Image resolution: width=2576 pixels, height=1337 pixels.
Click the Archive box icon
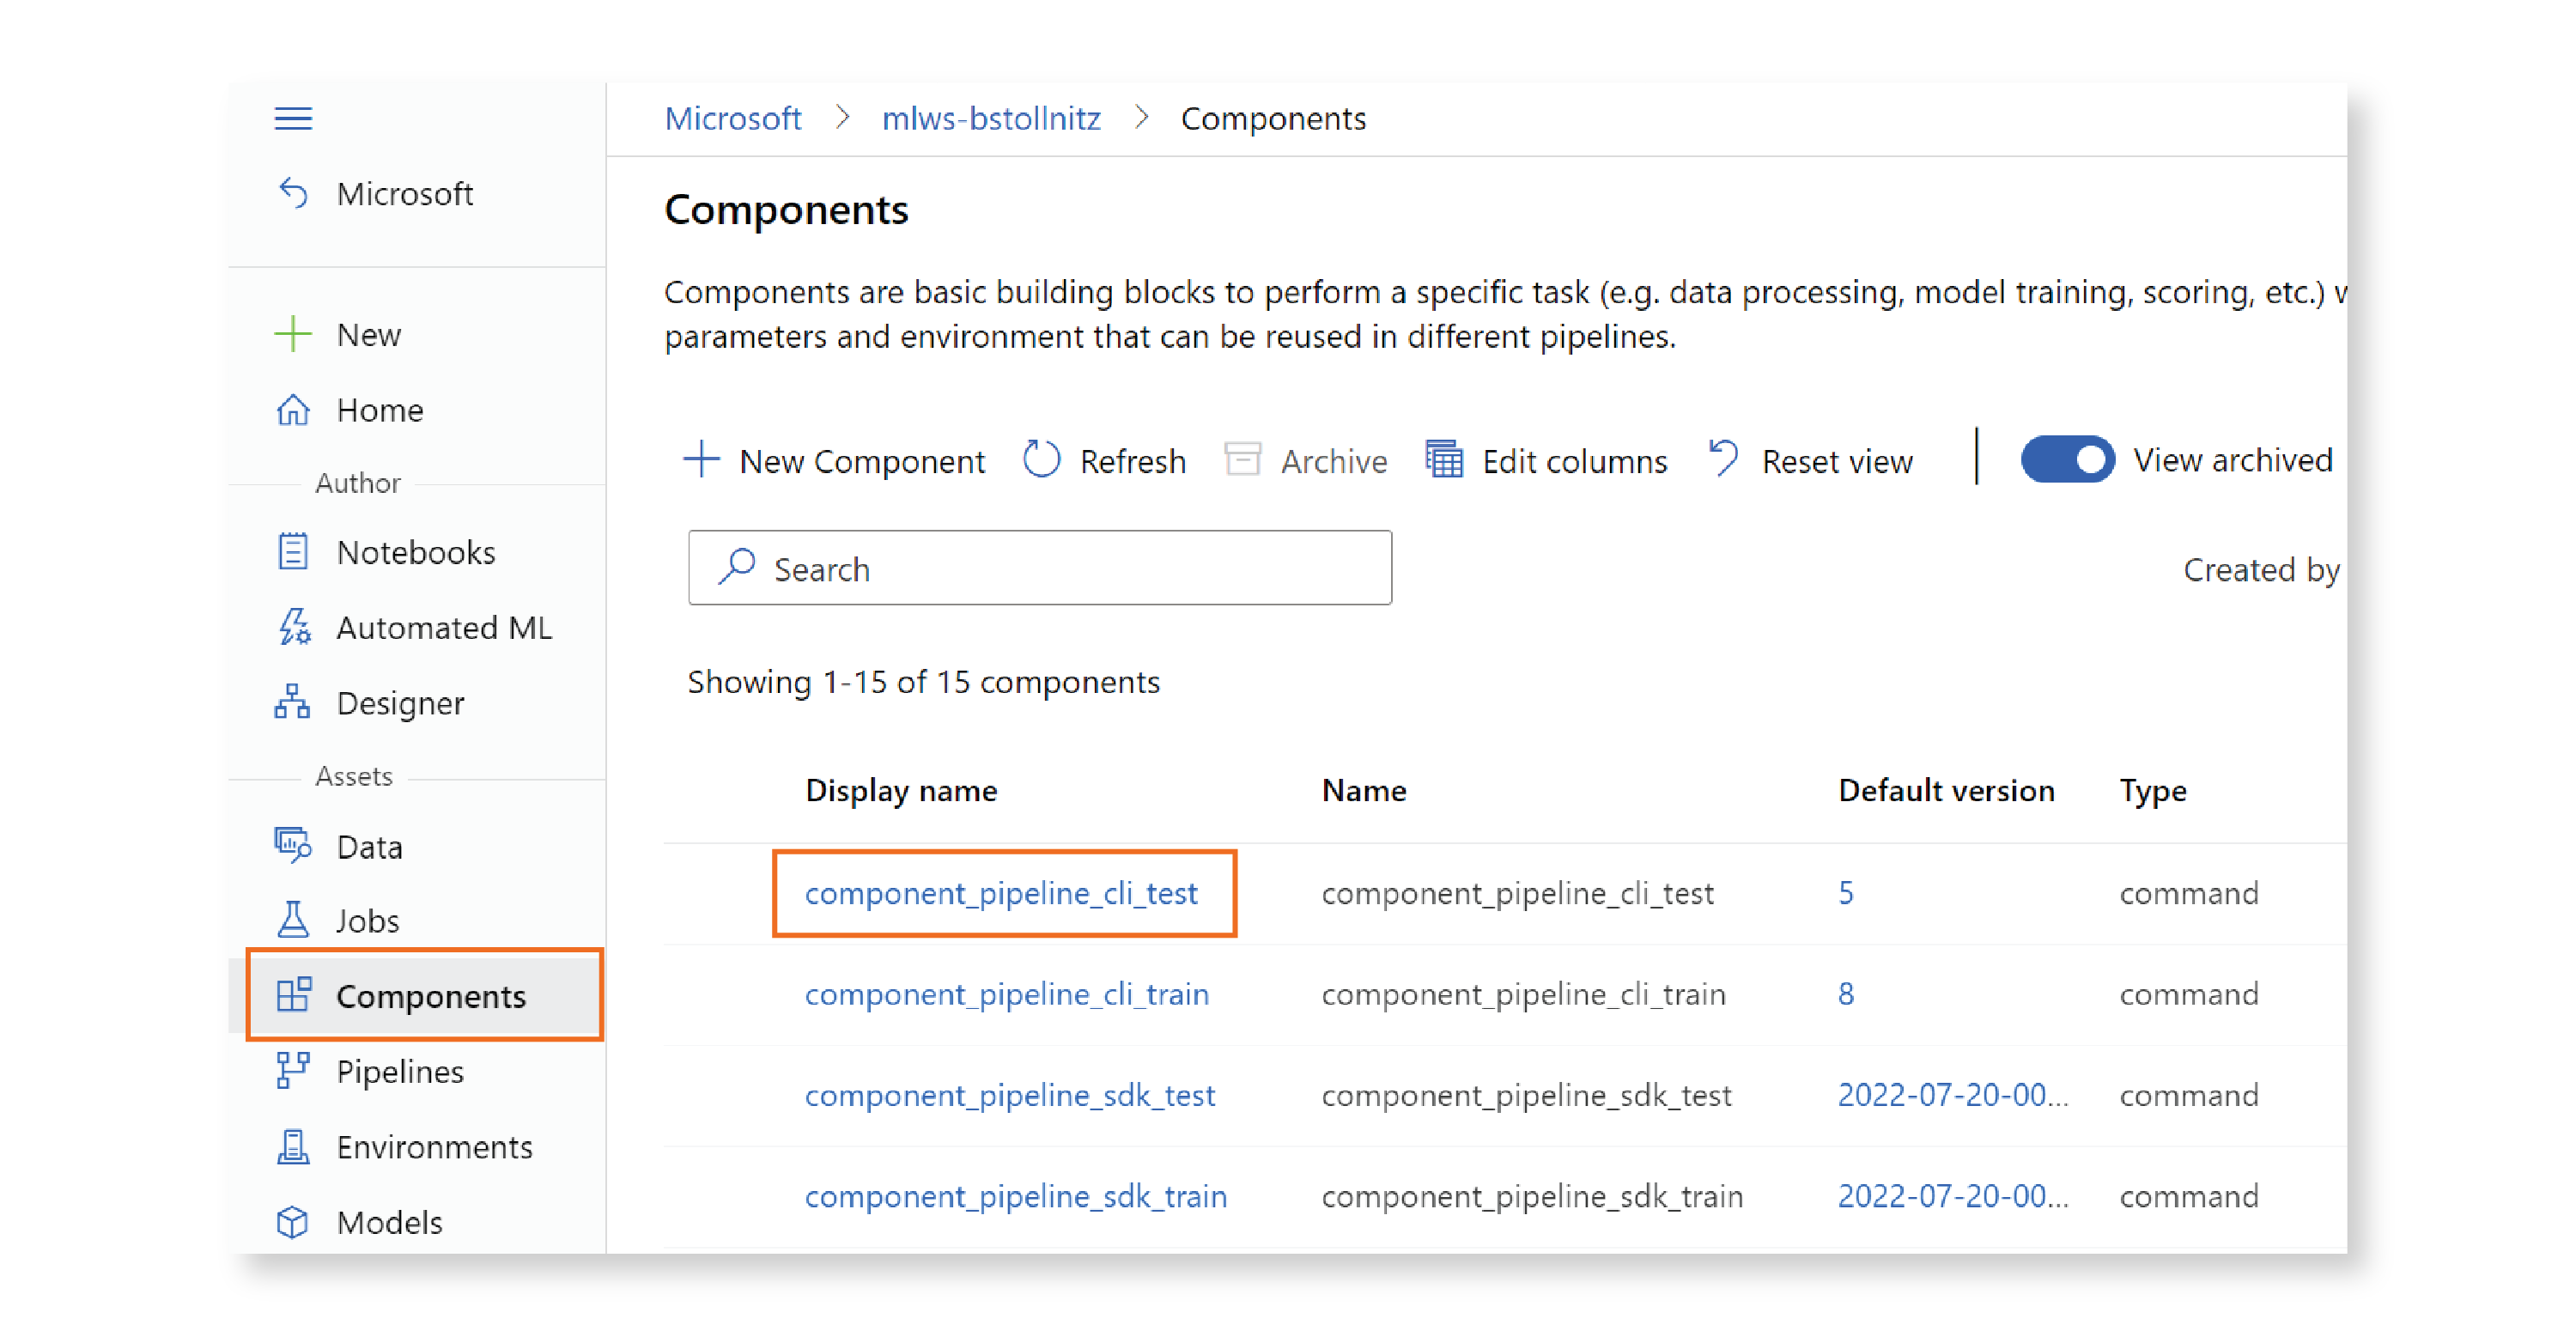click(x=1243, y=460)
